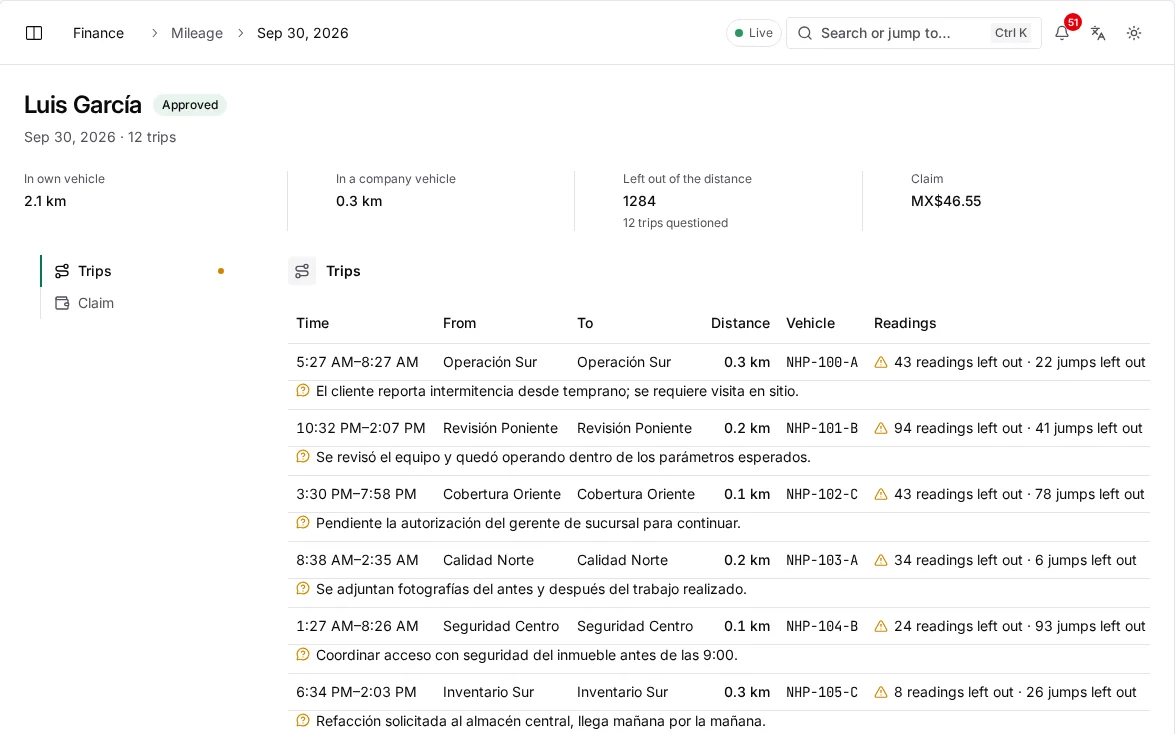
Task: Open the Mileage breadcrumb link
Action: pos(196,33)
